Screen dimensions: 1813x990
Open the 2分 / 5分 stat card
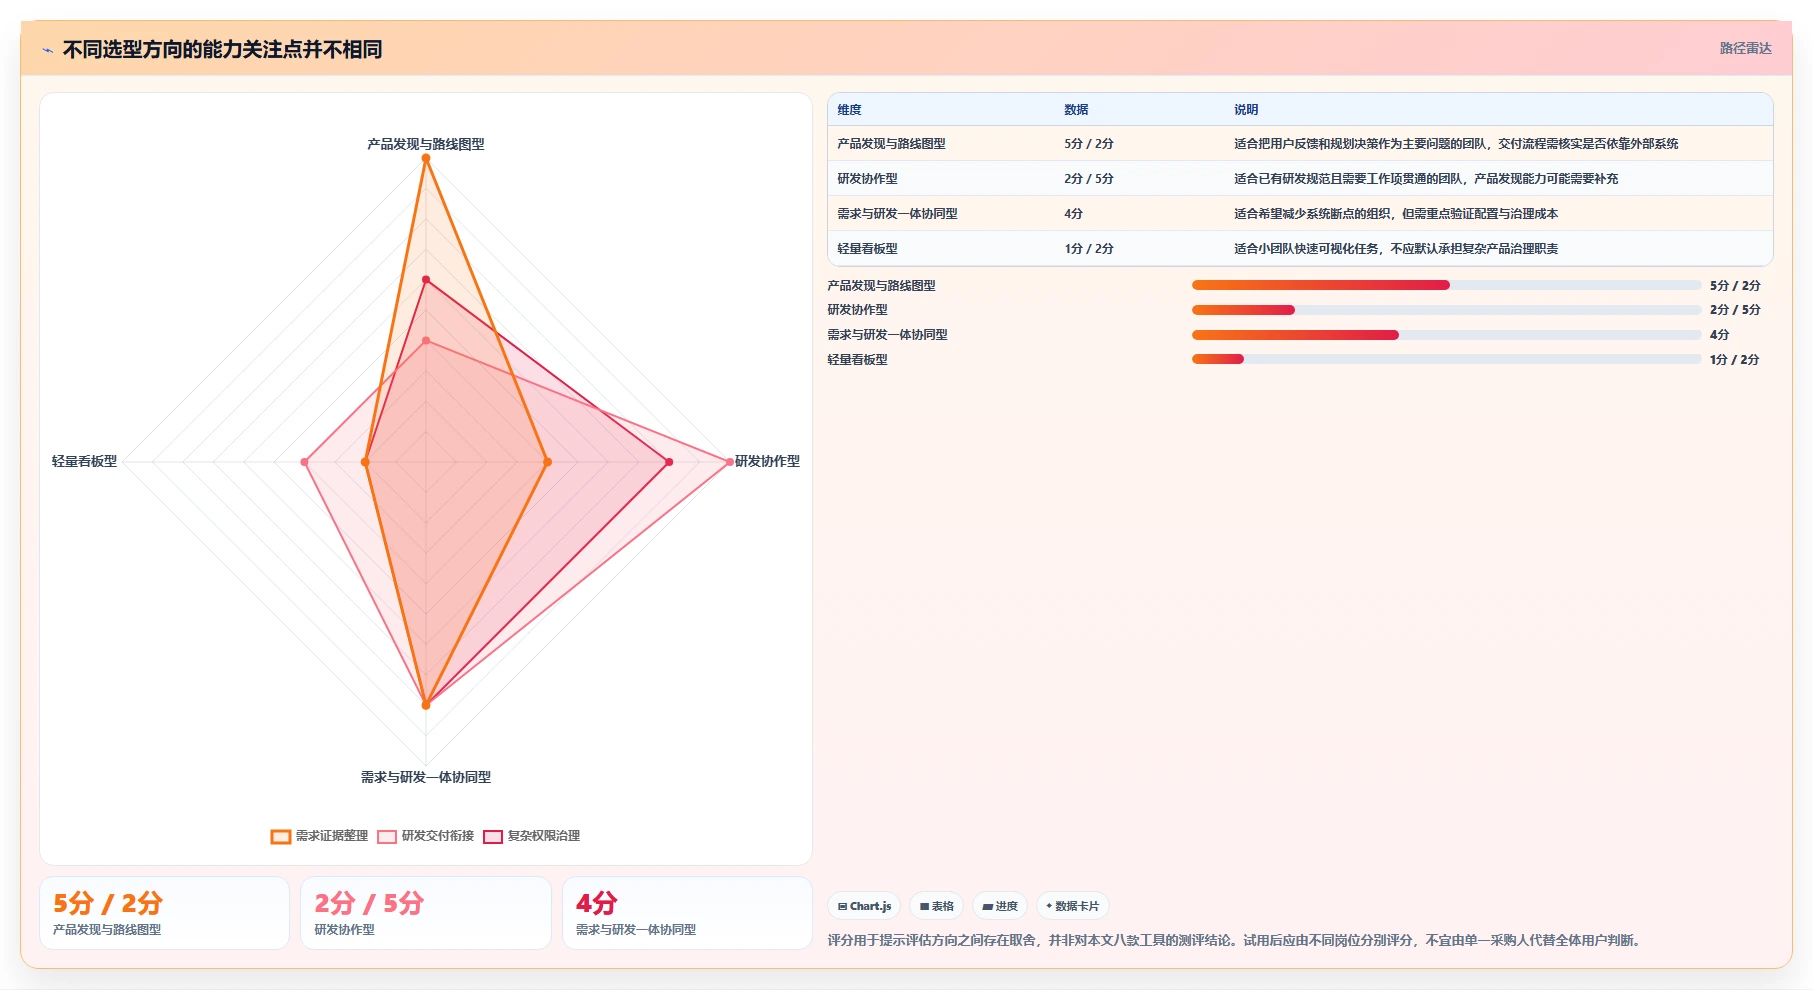pos(426,913)
